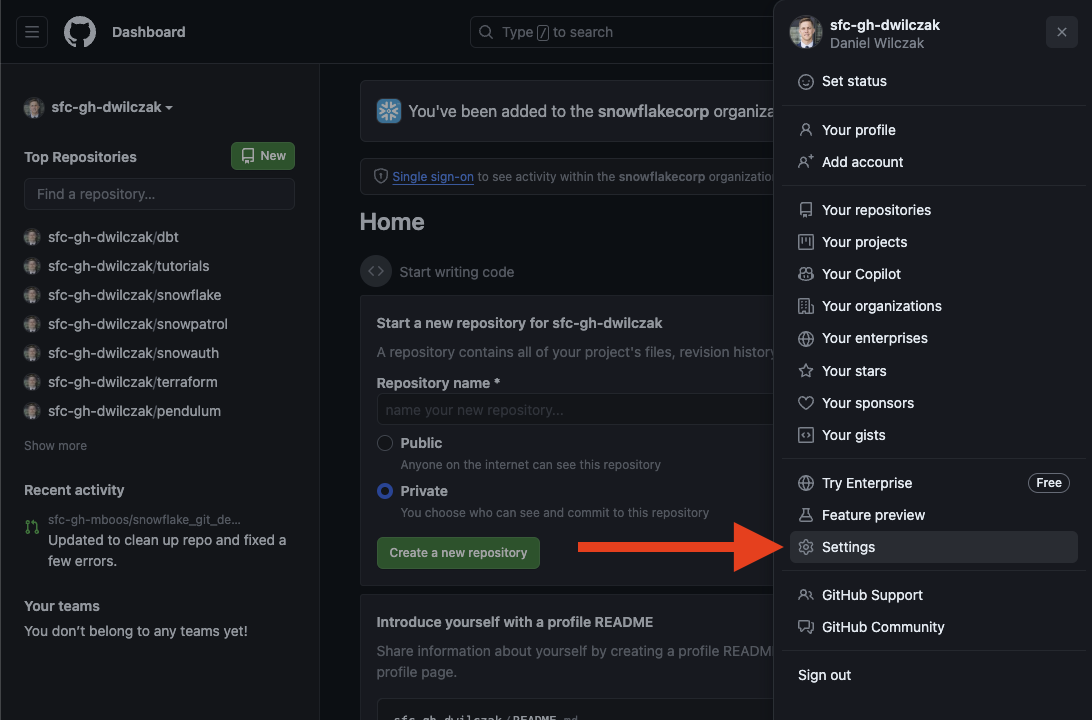Click the star icon for Your stars
Viewport: 1092px width, 720px height.
tap(806, 371)
